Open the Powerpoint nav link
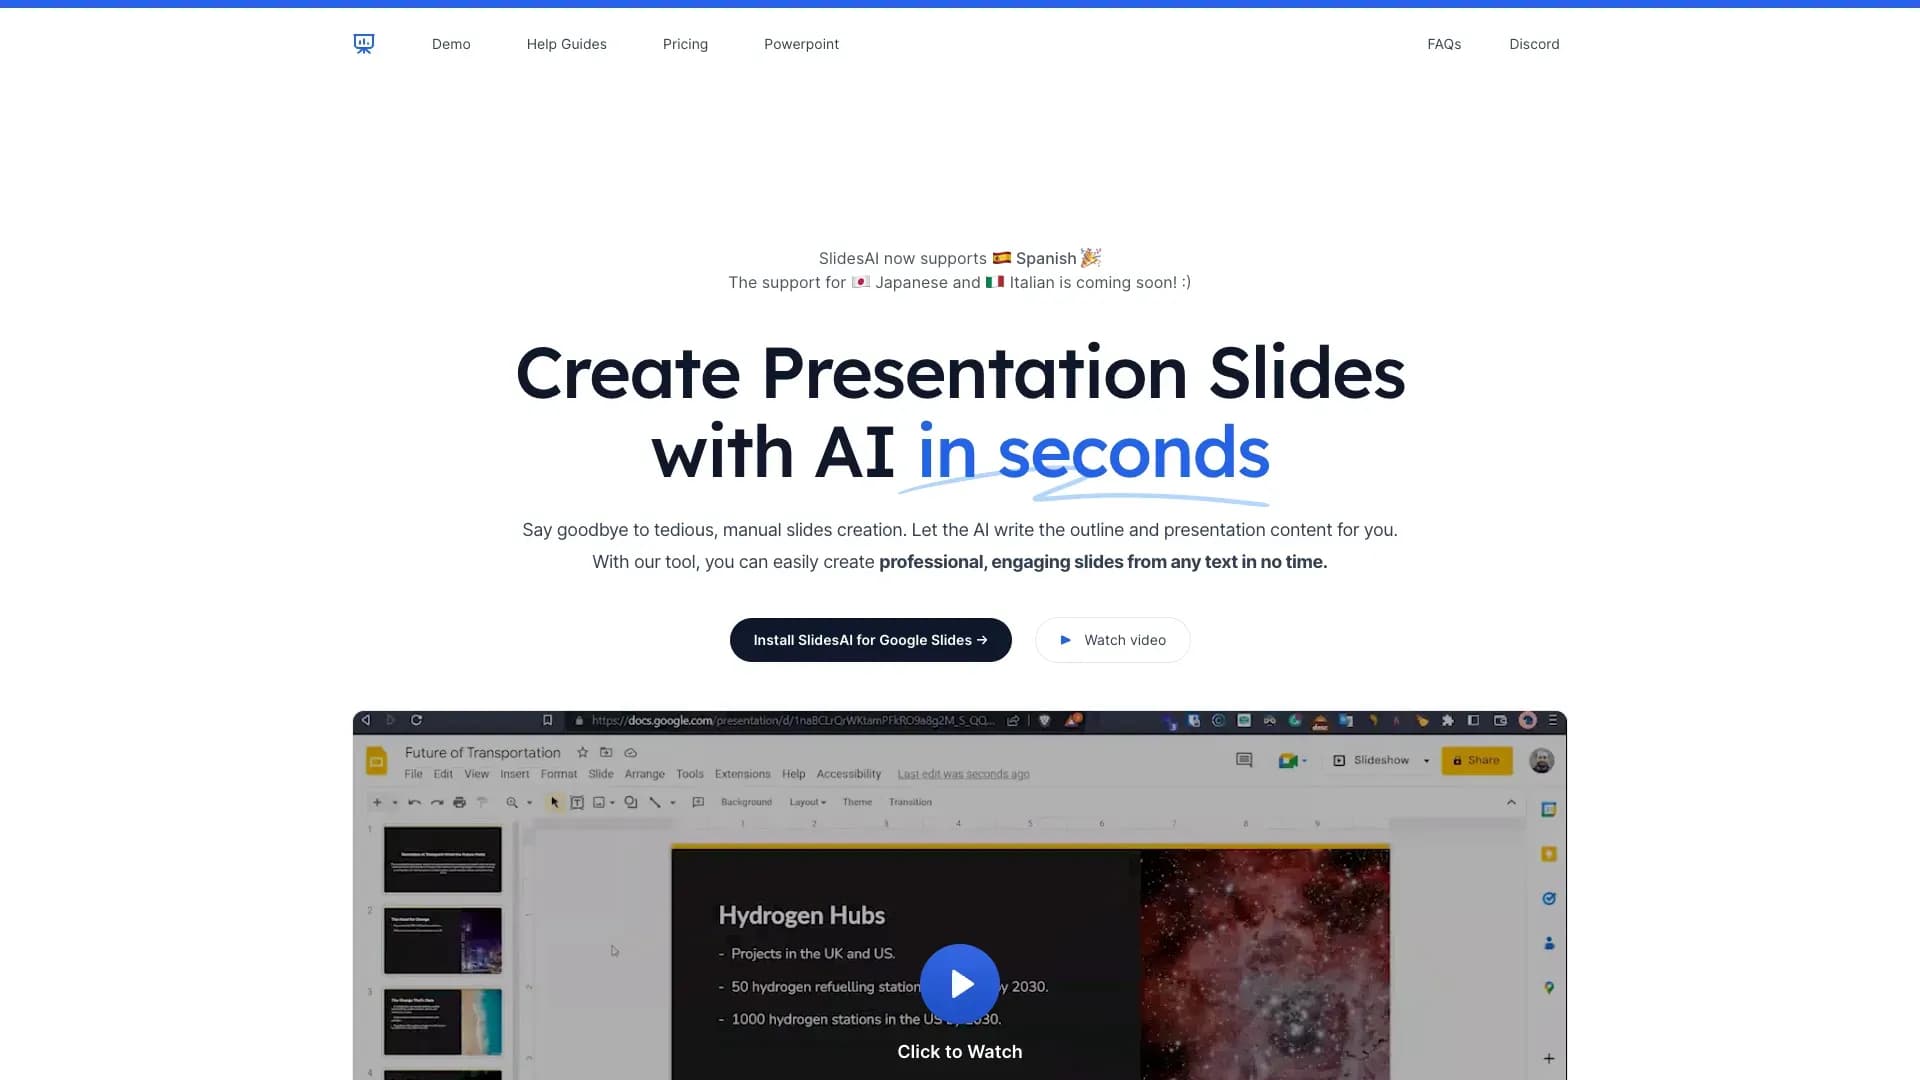The image size is (1920, 1080). (x=801, y=44)
